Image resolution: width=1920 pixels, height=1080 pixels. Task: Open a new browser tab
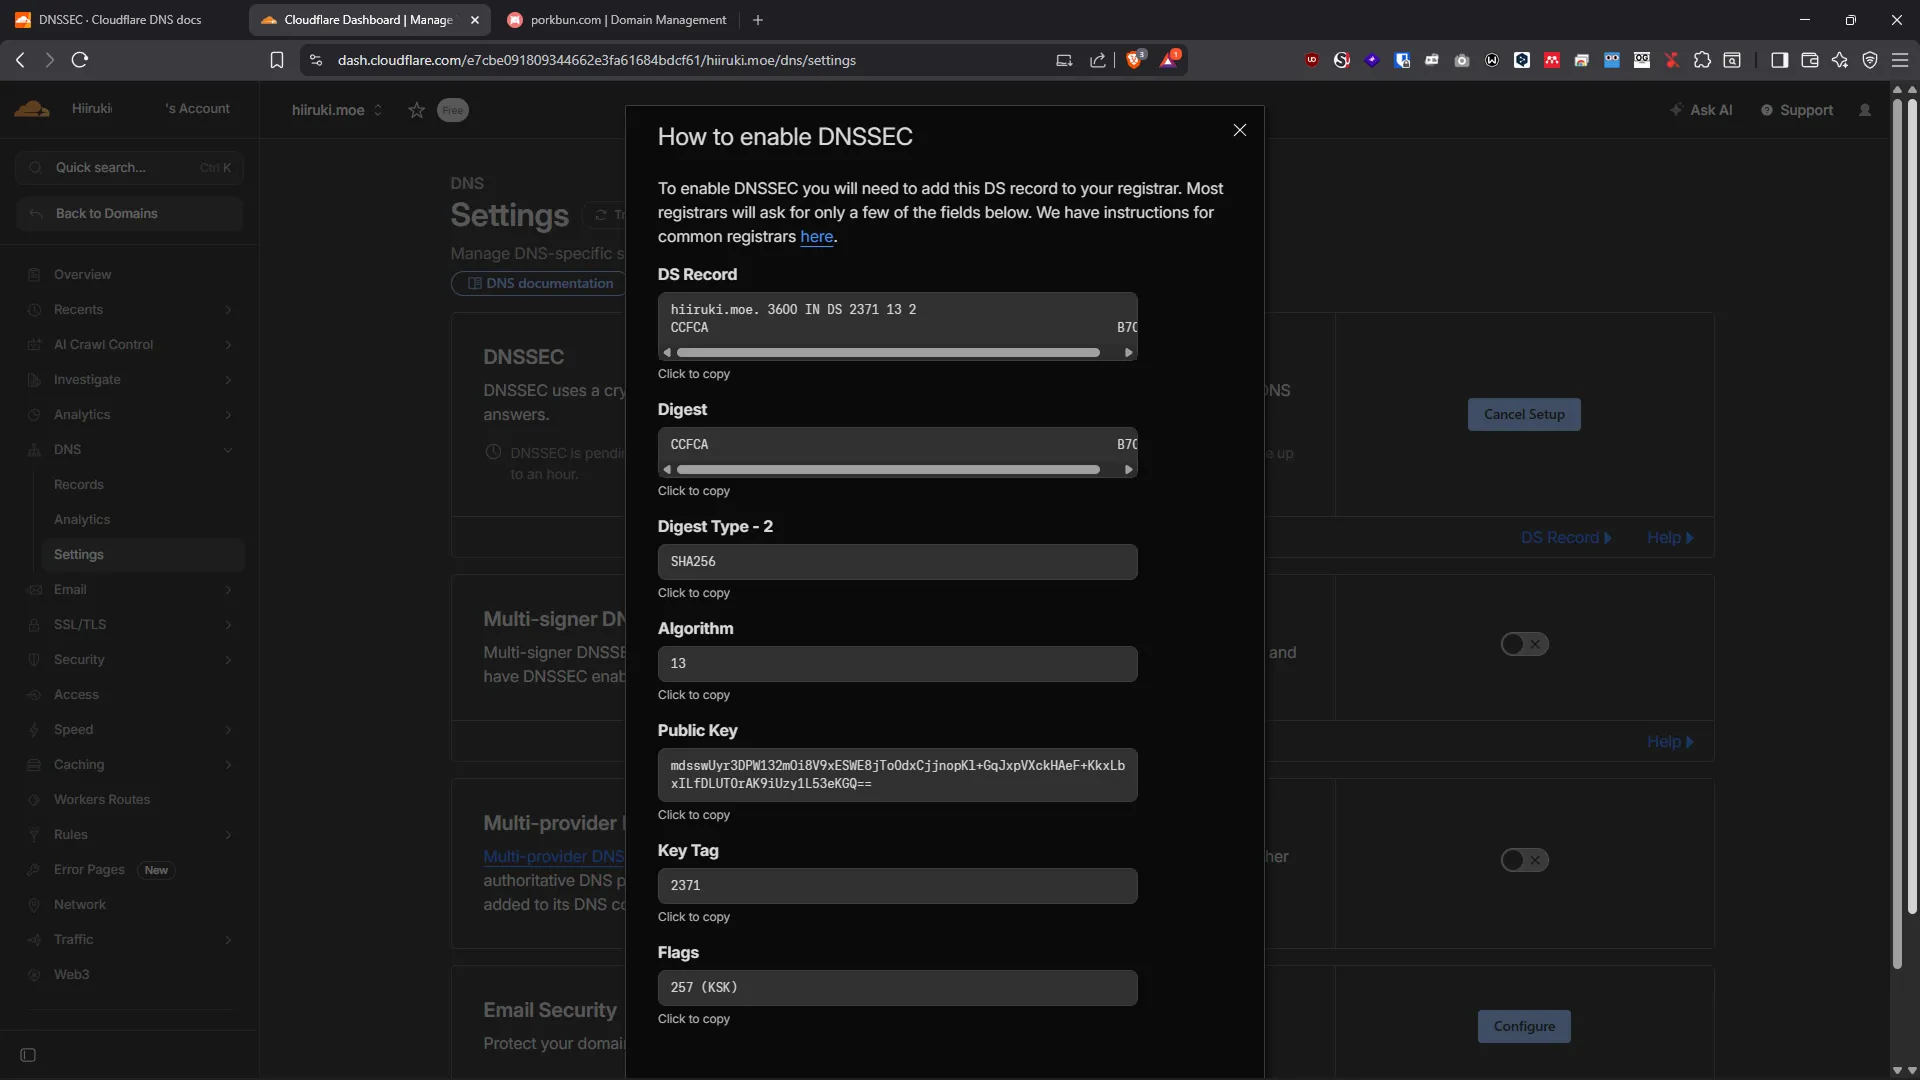tap(758, 20)
